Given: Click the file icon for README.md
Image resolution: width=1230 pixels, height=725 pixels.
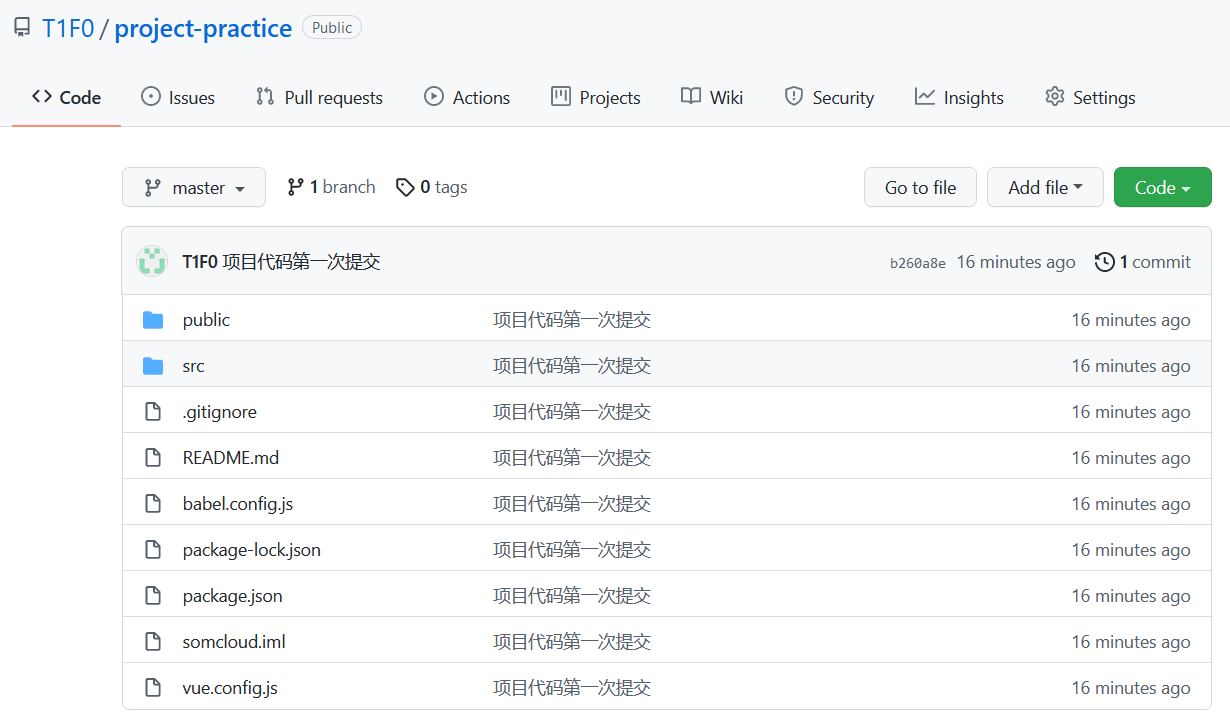Looking at the screenshot, I should click(153, 458).
